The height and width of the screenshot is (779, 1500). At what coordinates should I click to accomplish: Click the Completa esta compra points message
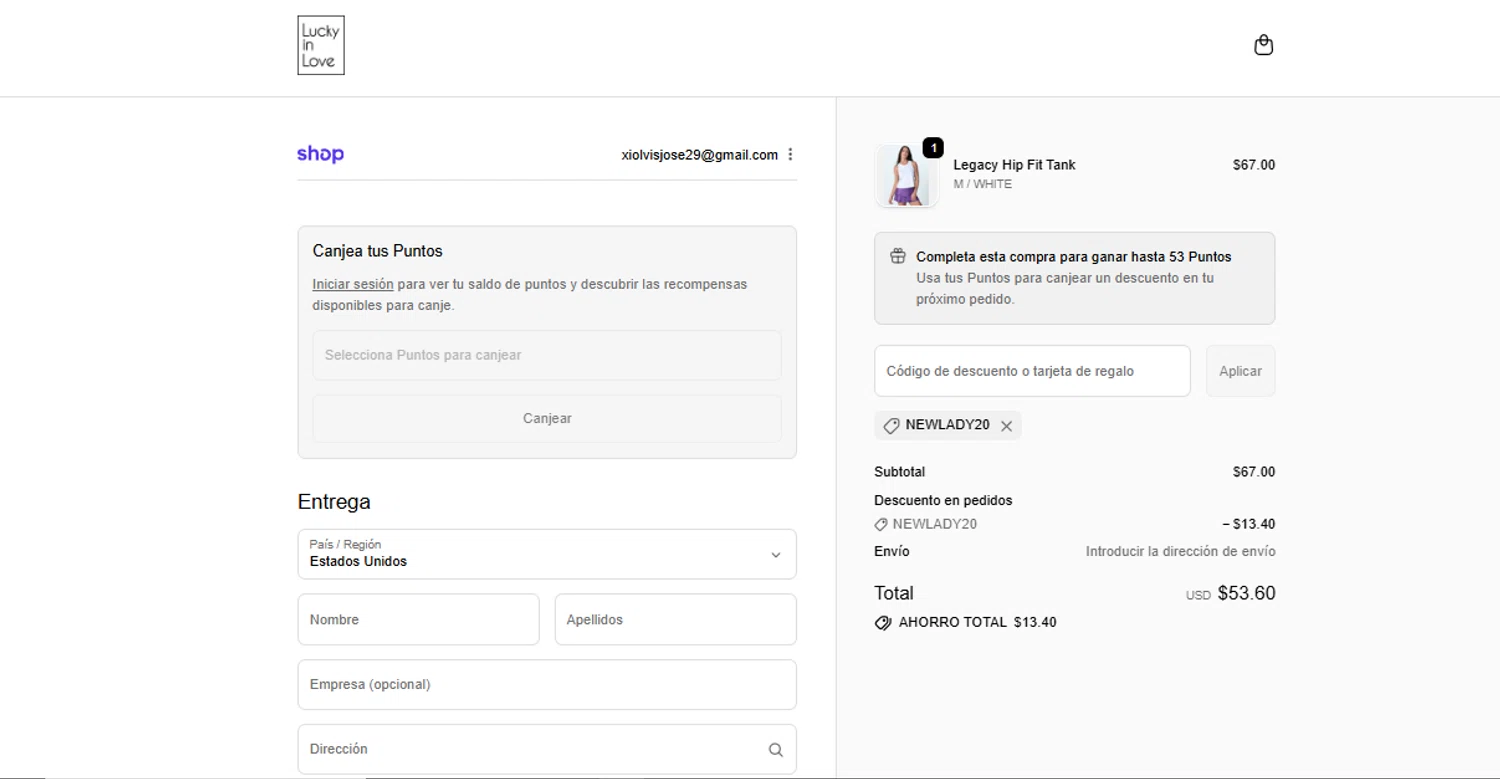pos(1074,257)
